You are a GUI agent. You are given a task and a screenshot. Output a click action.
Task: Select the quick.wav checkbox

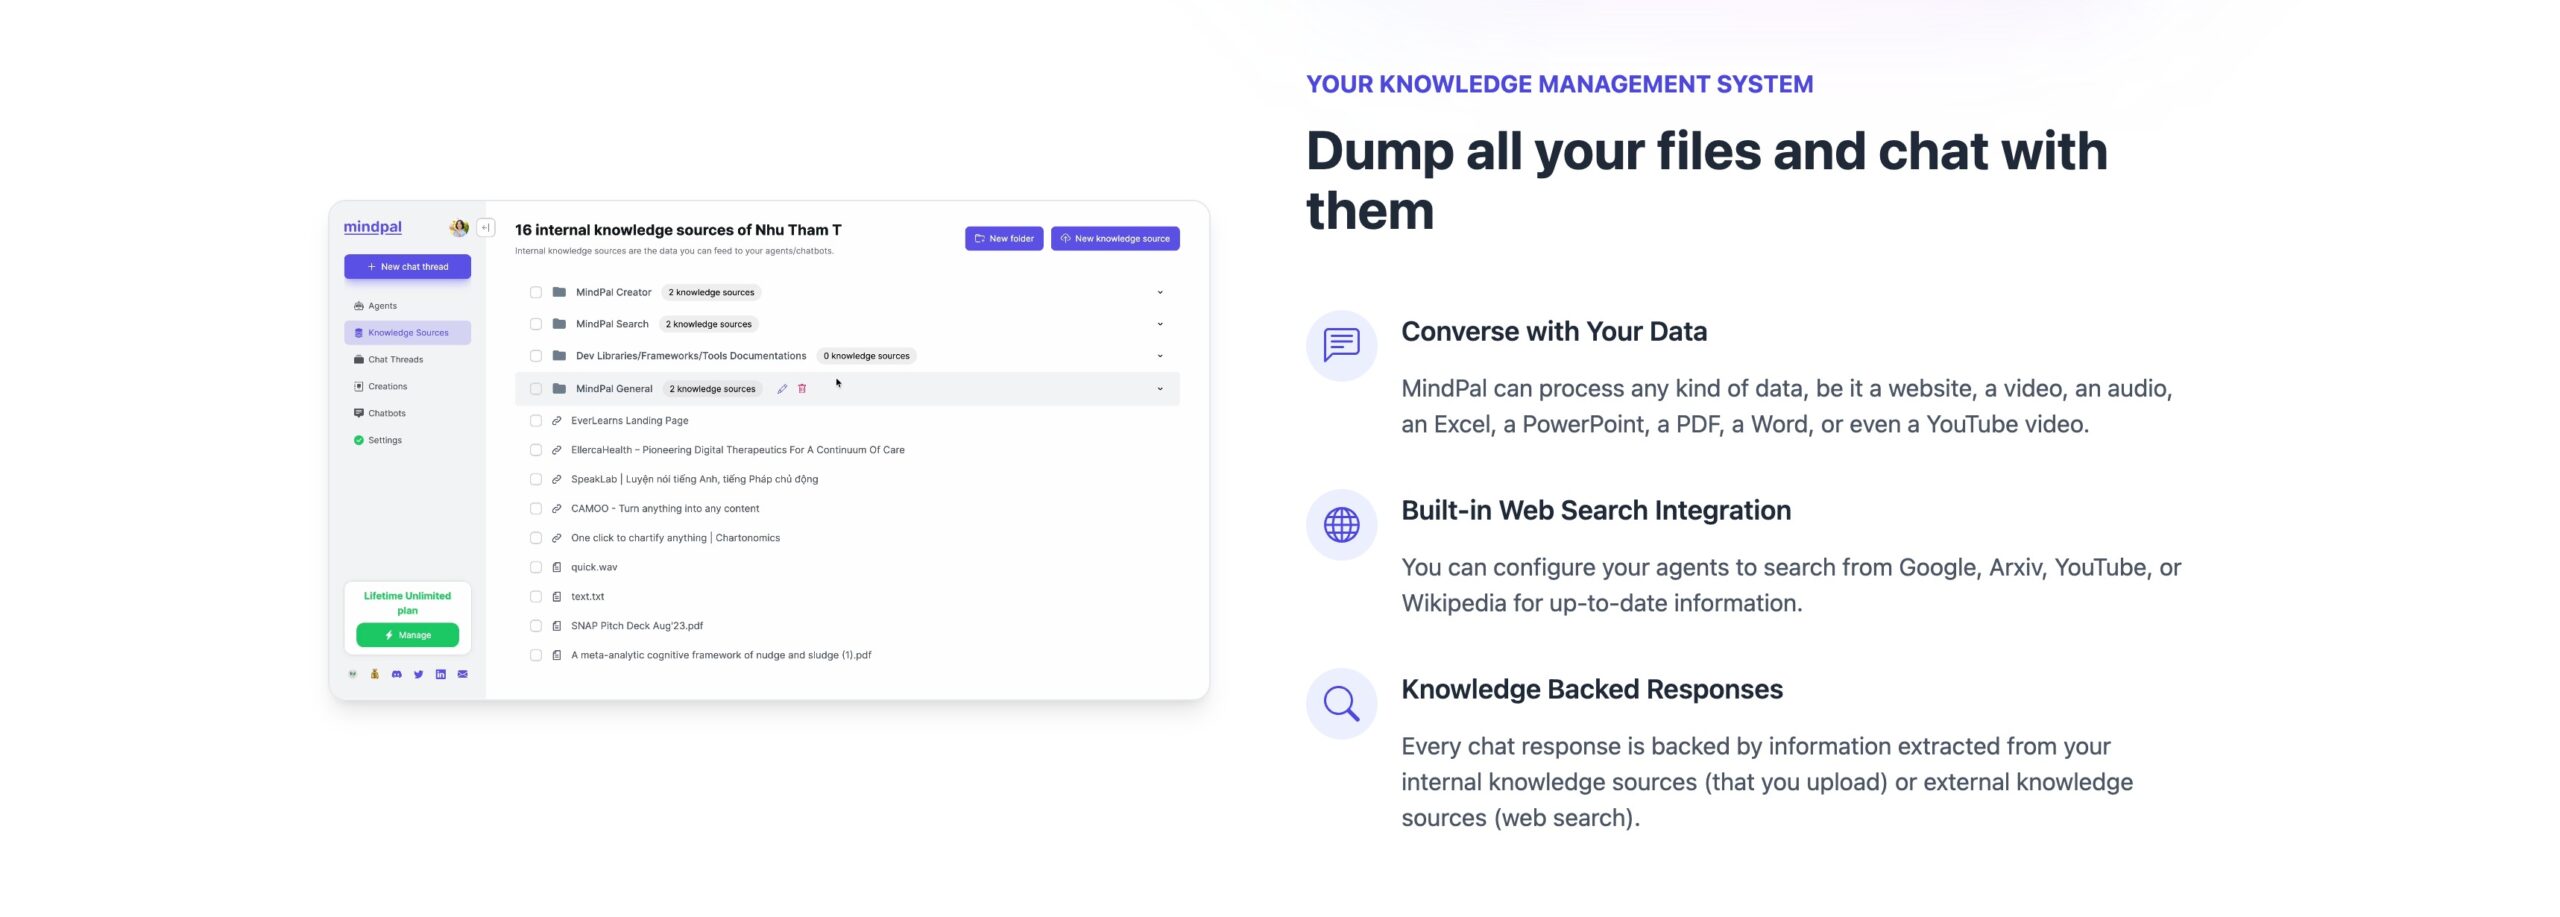pyautogui.click(x=536, y=568)
